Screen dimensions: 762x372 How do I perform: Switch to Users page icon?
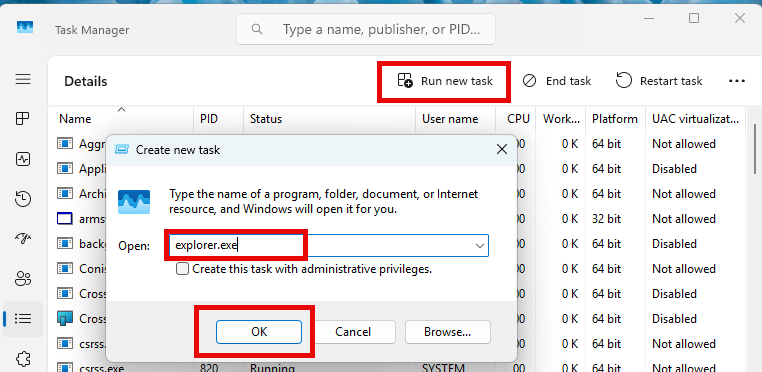[23, 279]
